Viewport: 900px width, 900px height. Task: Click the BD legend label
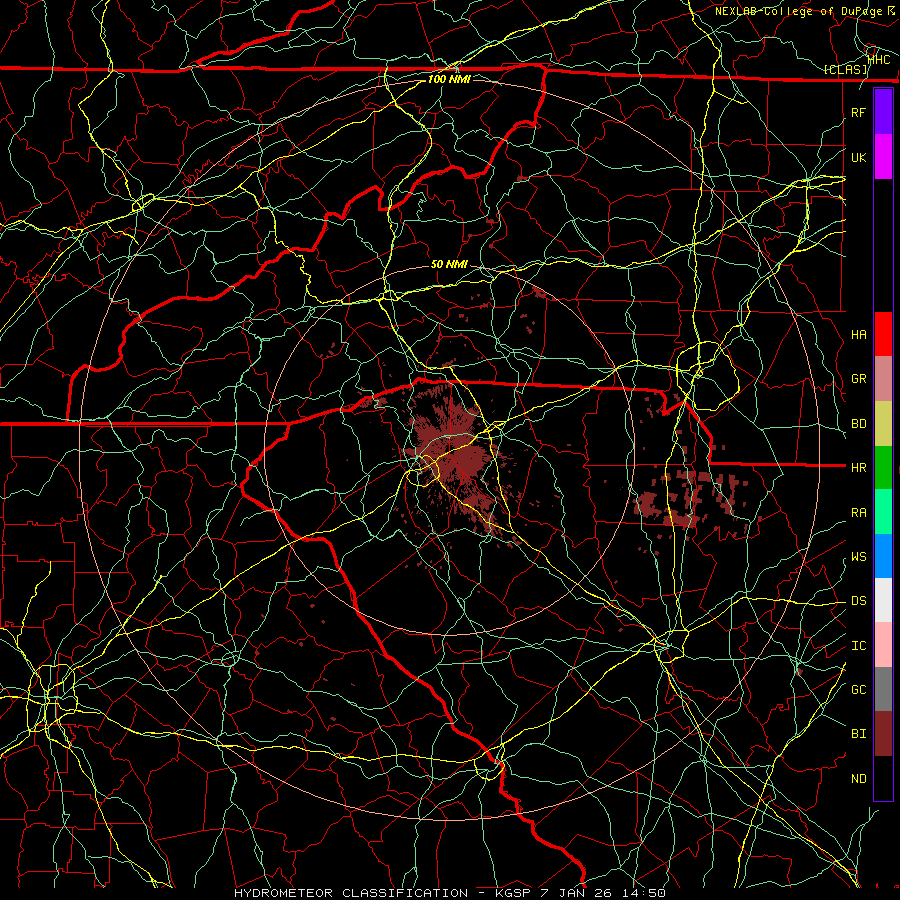point(859,424)
